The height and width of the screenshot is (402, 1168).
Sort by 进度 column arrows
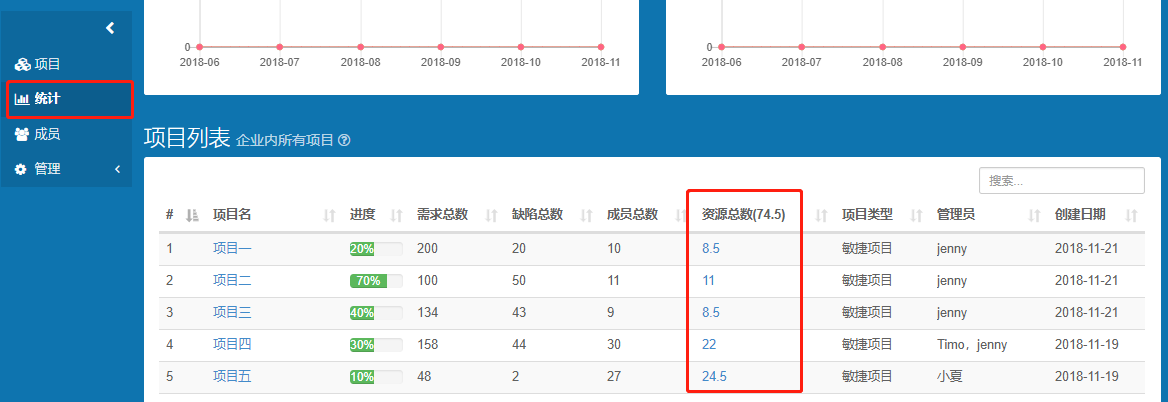(x=396, y=215)
